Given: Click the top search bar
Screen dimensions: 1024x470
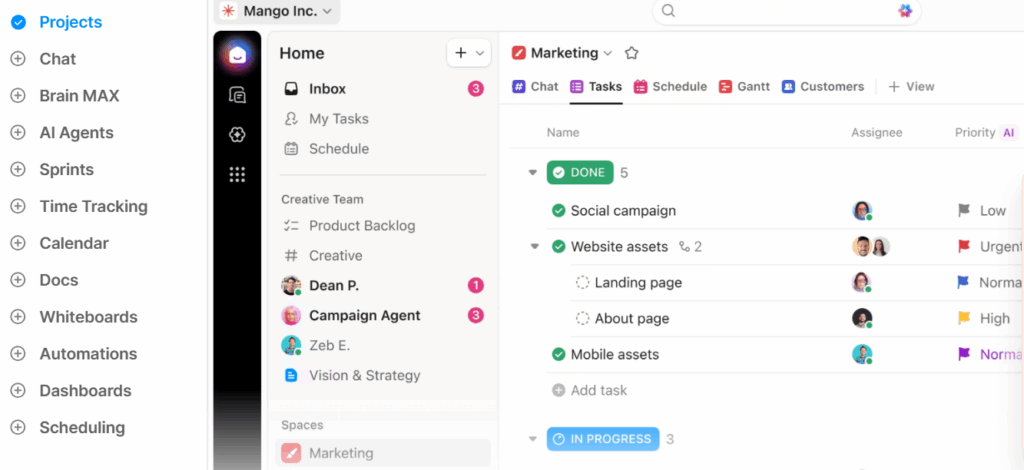Looking at the screenshot, I should pos(786,11).
